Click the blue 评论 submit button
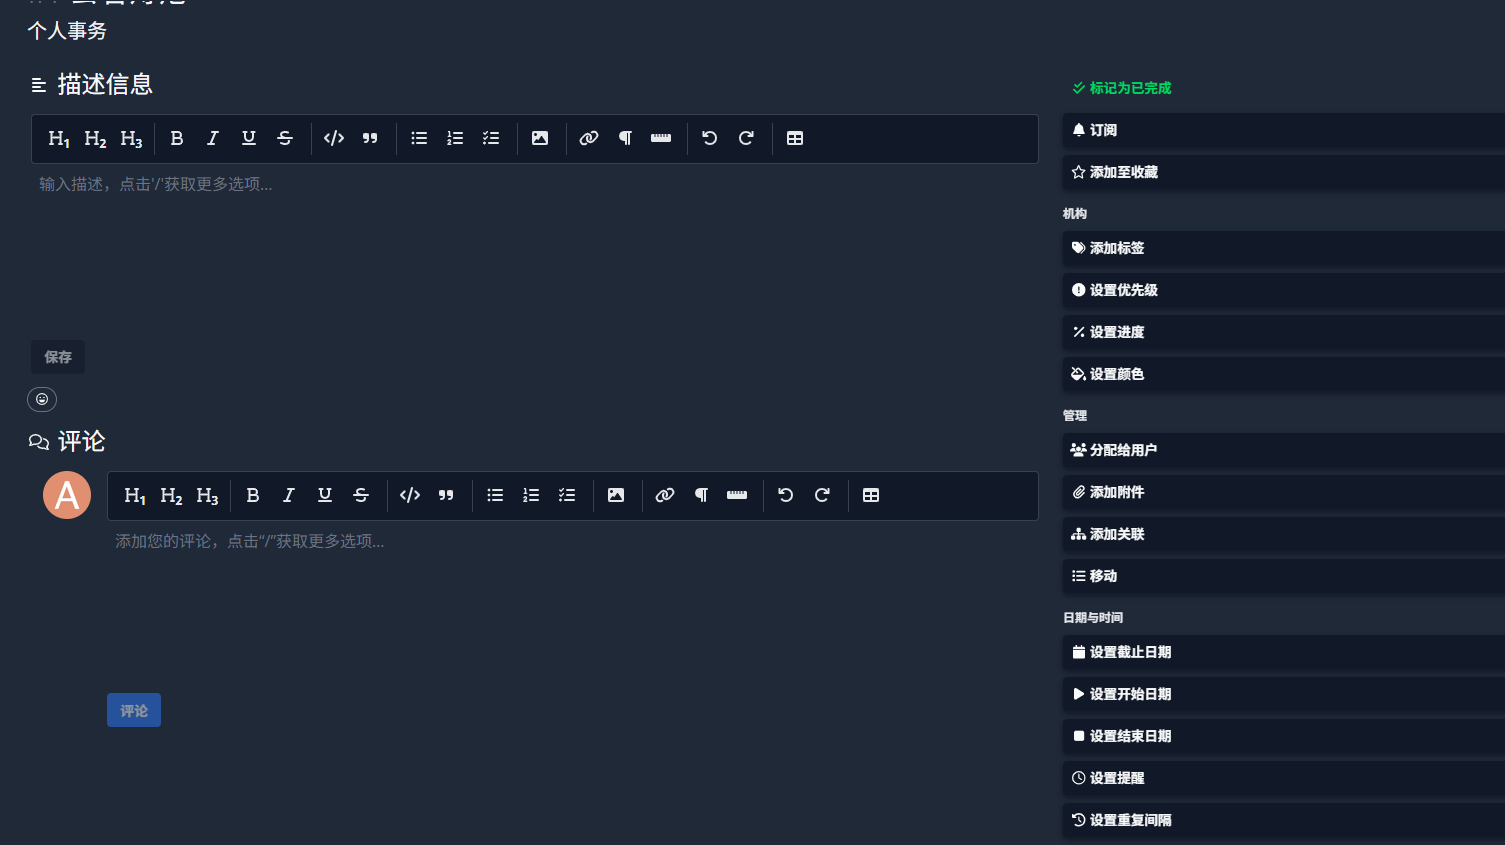Screen dimensions: 1505x845 point(134,711)
